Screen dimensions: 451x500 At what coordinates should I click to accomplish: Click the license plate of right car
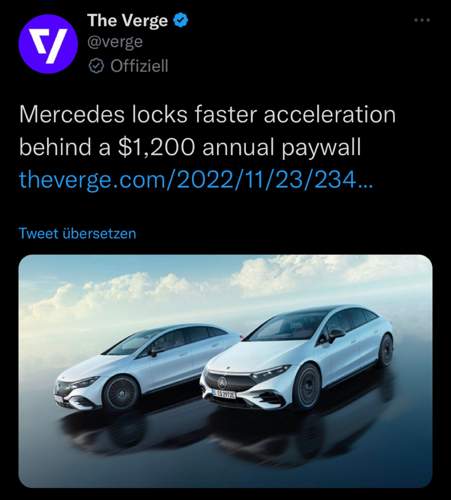(225, 394)
